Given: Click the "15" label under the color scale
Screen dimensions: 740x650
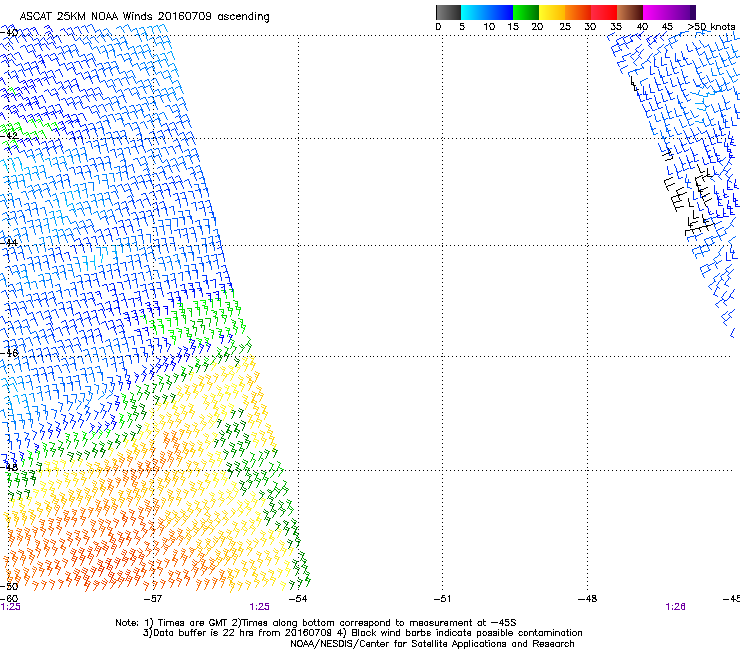Looking at the screenshot, I should [x=513, y=27].
